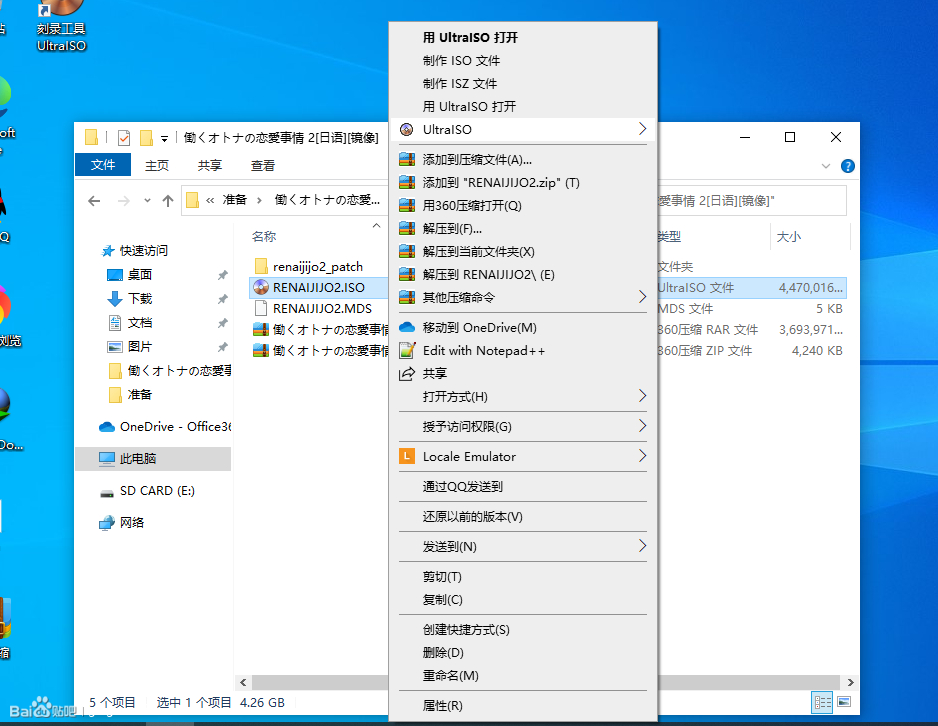
Task: Go up one folder level arrow
Action: point(168,201)
